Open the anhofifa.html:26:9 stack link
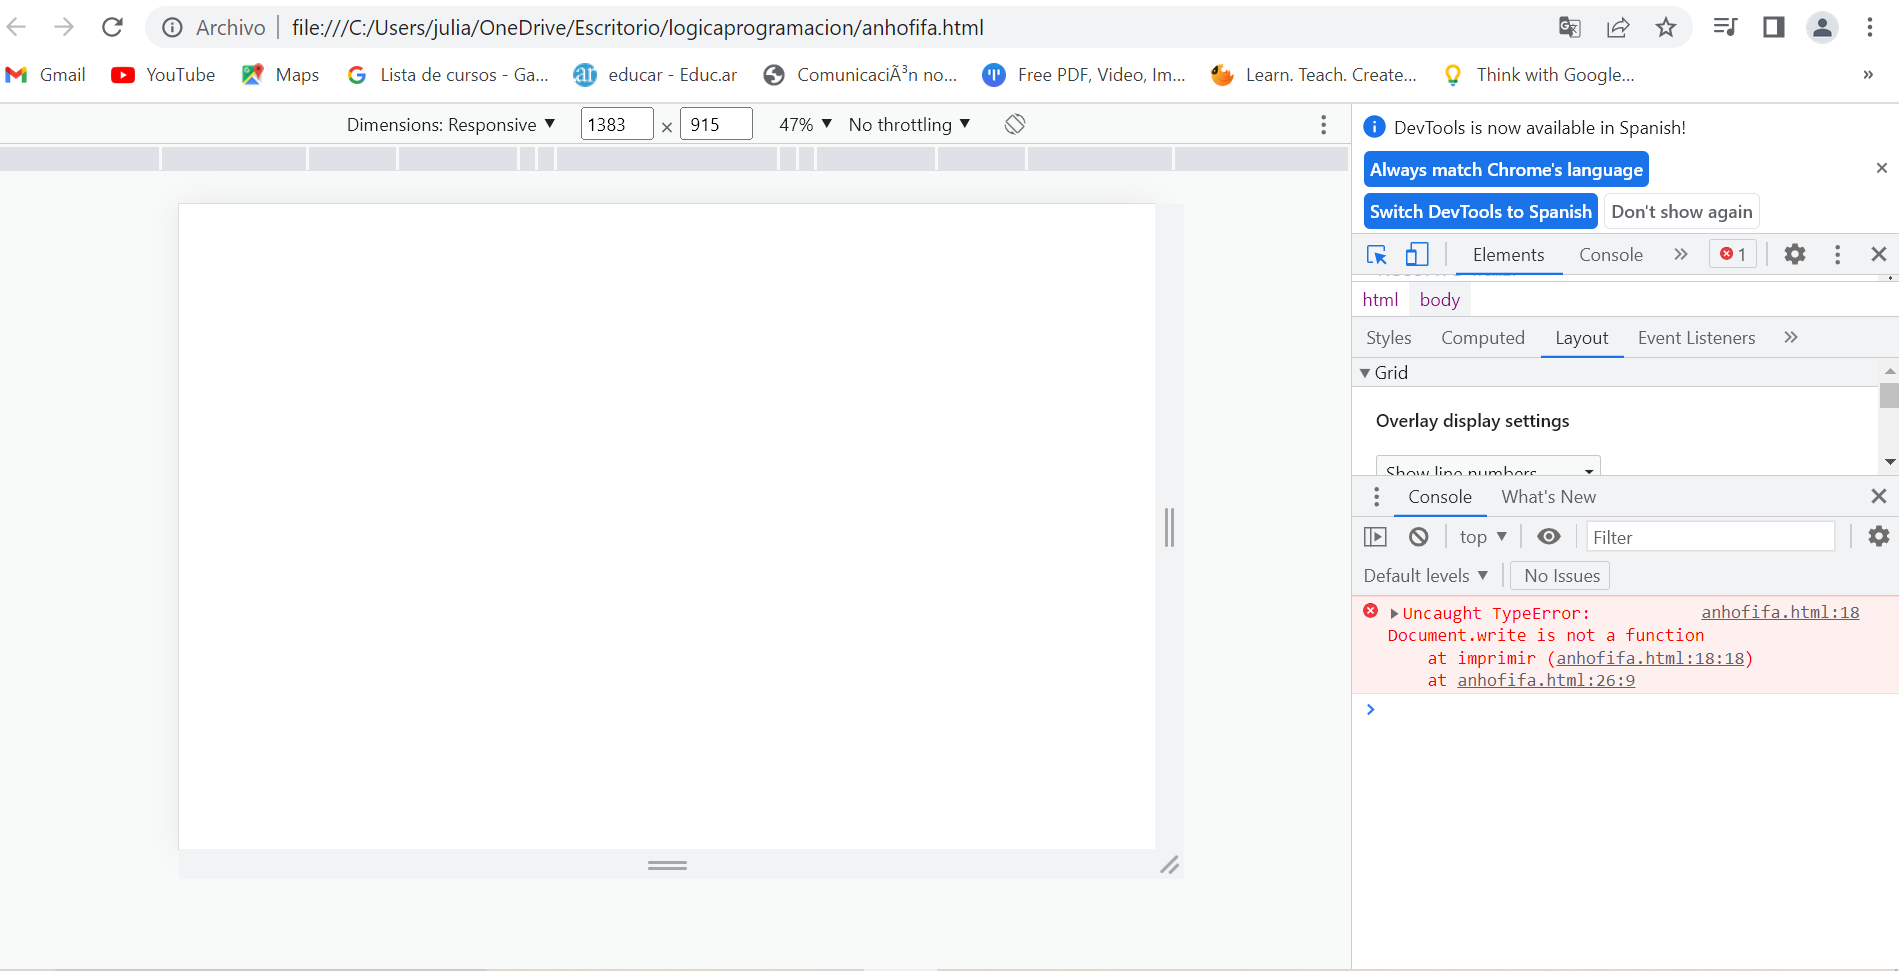 [1546, 681]
